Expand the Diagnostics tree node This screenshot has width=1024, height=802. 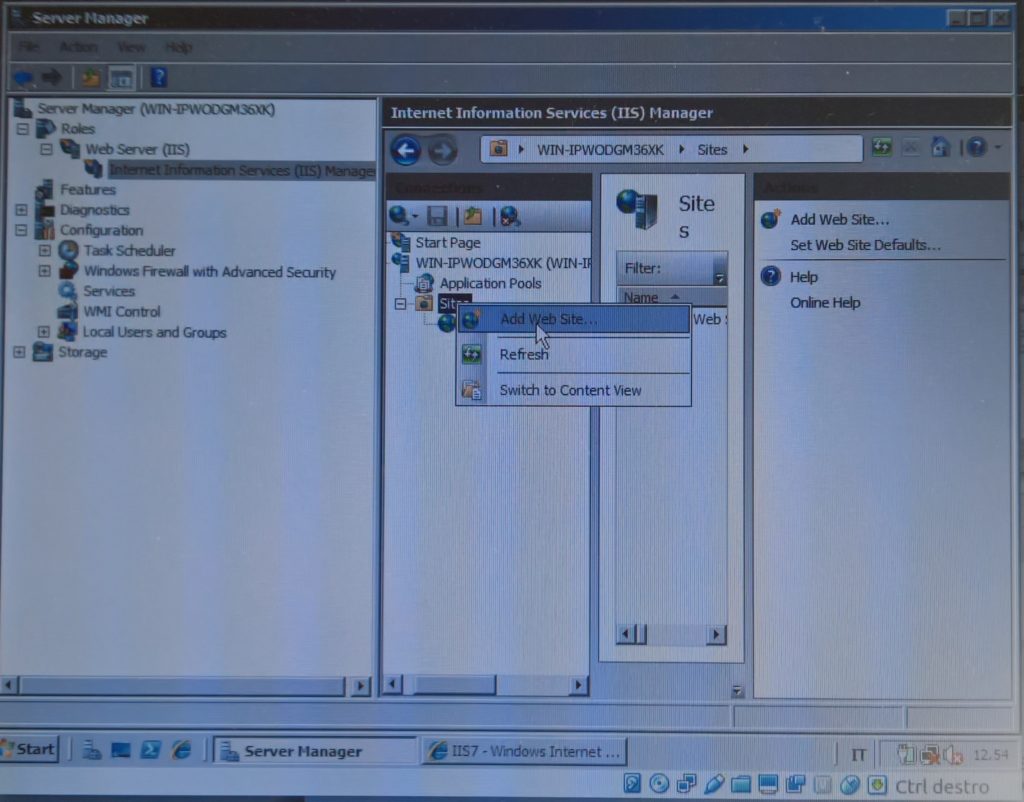(22, 210)
